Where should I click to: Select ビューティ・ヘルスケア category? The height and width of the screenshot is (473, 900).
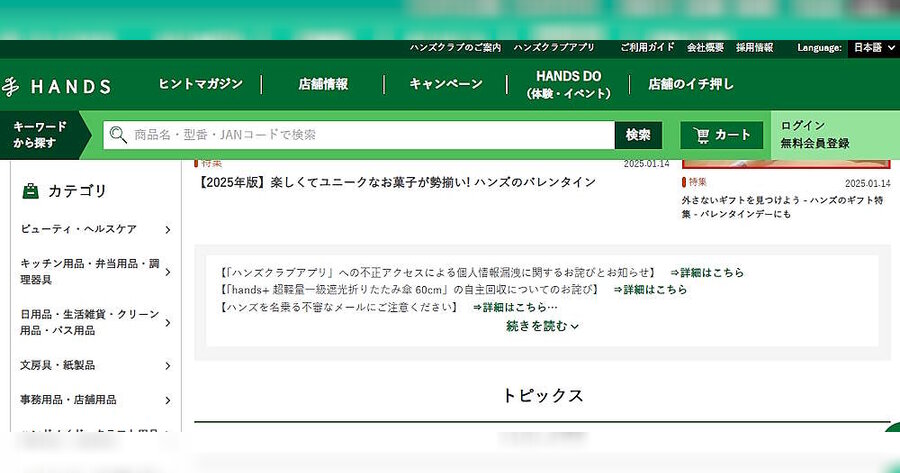(x=79, y=229)
